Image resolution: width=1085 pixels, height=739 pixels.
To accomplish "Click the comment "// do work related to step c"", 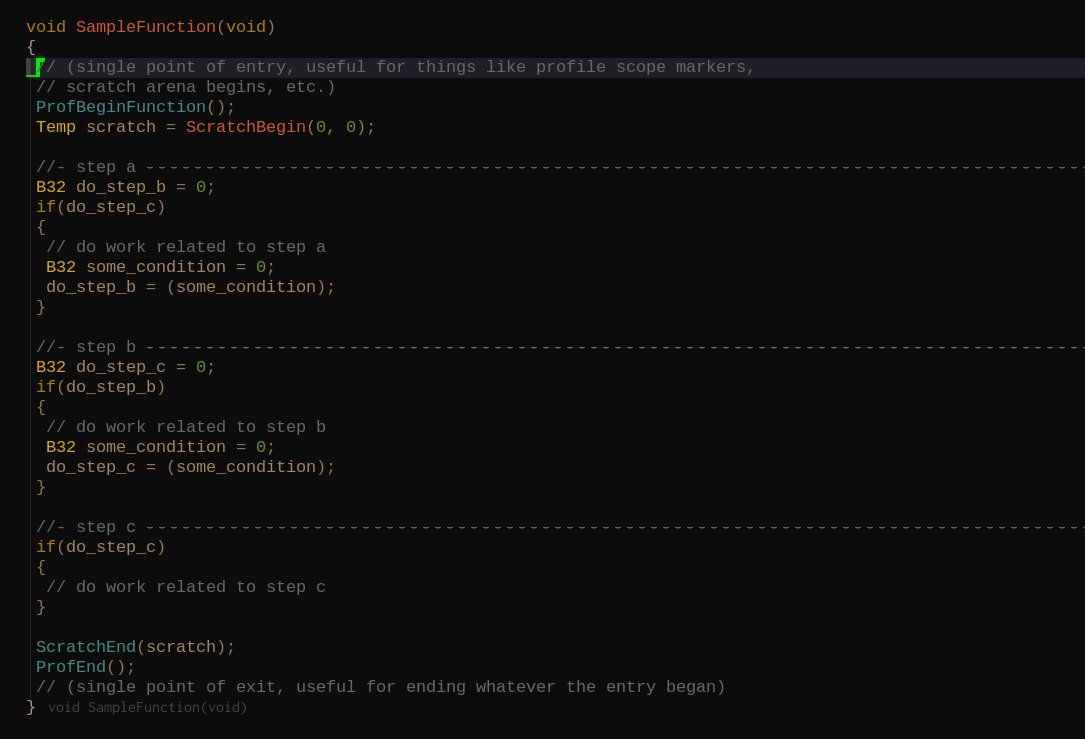I will pos(185,587).
